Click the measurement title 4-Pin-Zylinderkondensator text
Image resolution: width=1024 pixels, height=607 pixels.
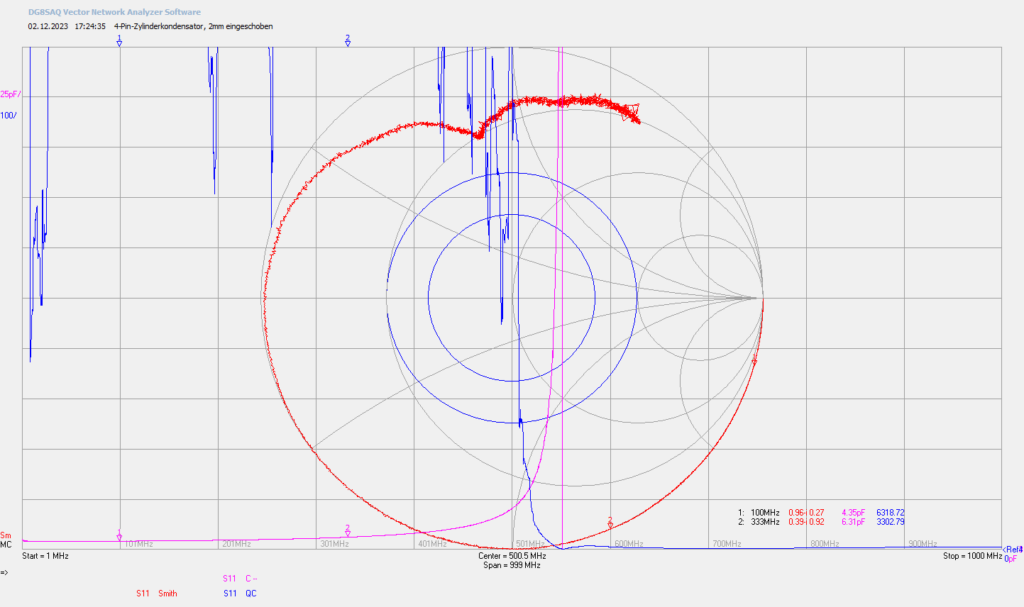click(193, 27)
